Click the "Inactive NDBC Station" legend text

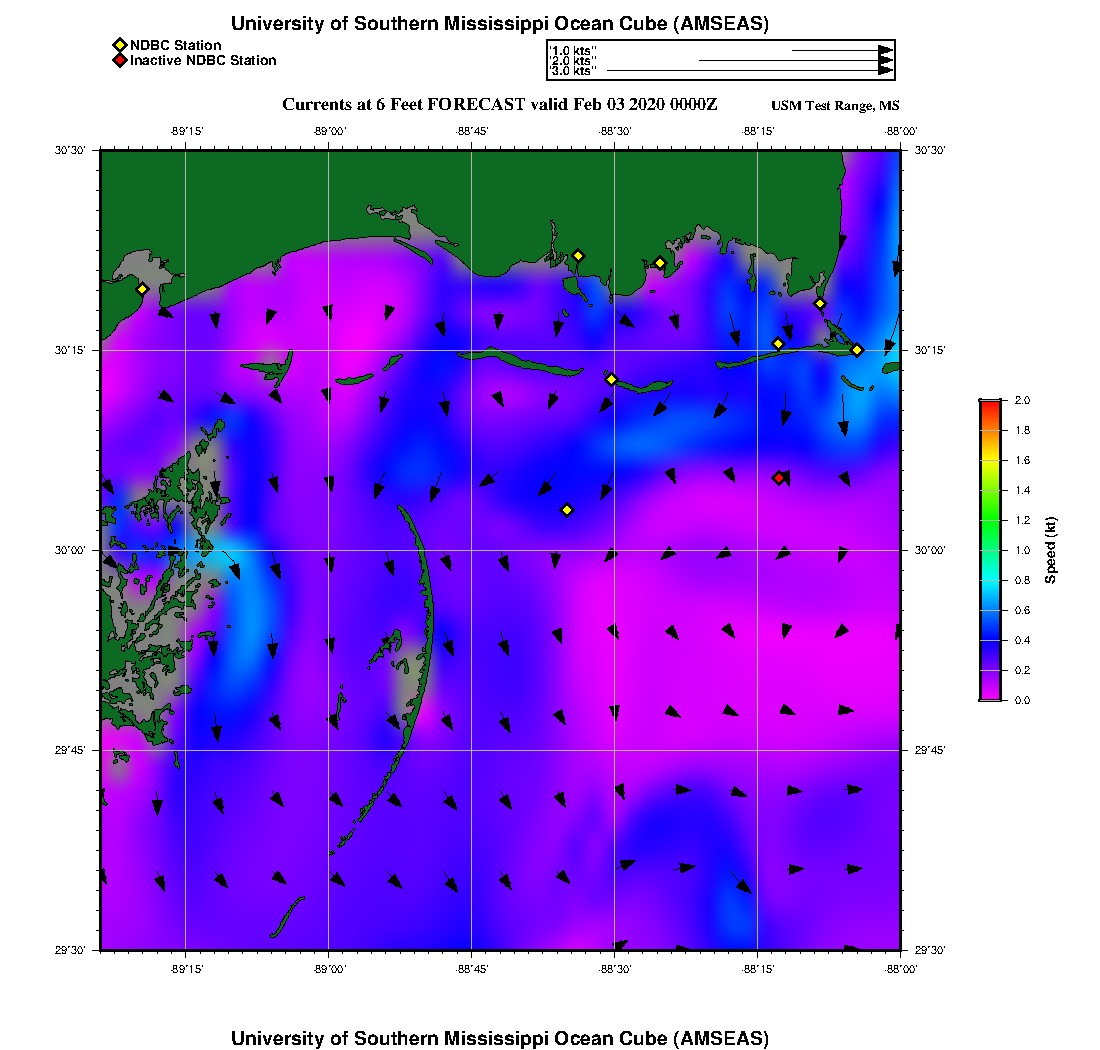click(203, 60)
